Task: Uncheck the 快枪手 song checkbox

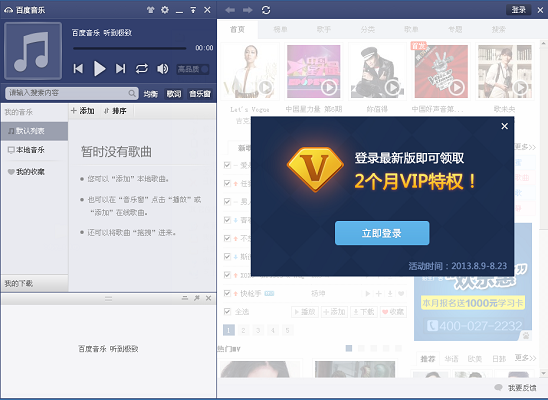Action: (227, 293)
